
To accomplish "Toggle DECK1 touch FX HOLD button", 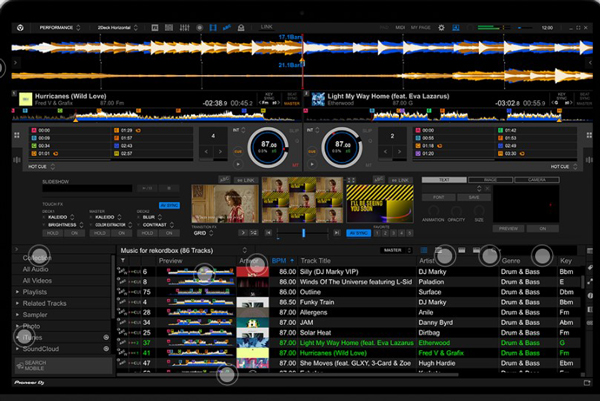I will point(52,233).
